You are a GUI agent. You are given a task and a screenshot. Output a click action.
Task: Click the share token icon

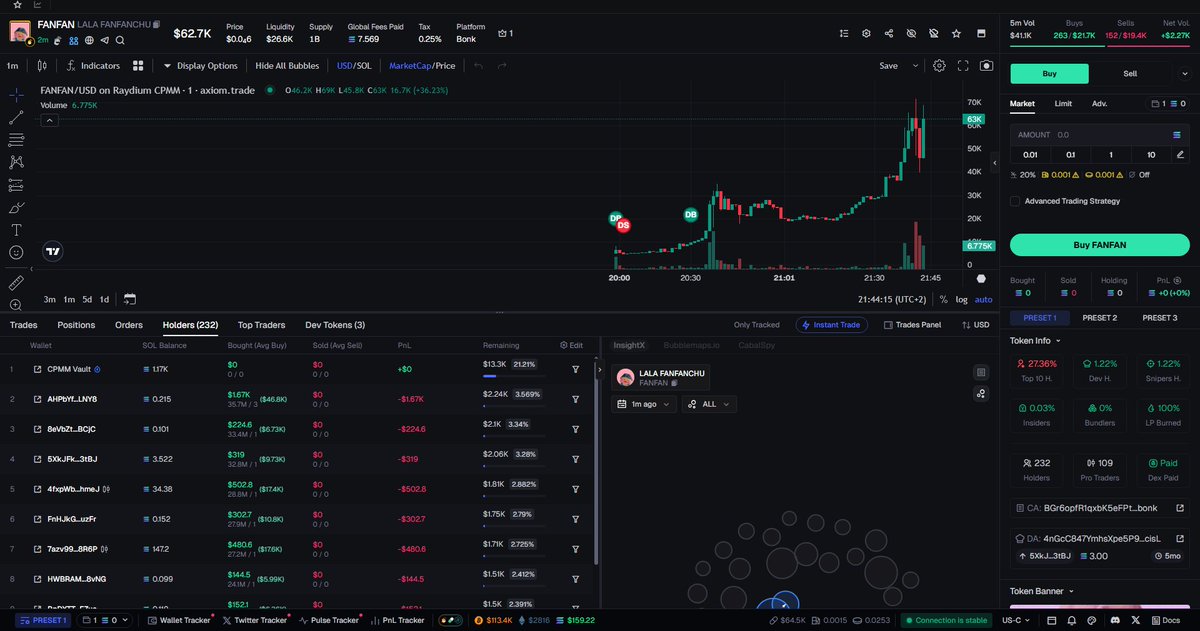(888, 33)
